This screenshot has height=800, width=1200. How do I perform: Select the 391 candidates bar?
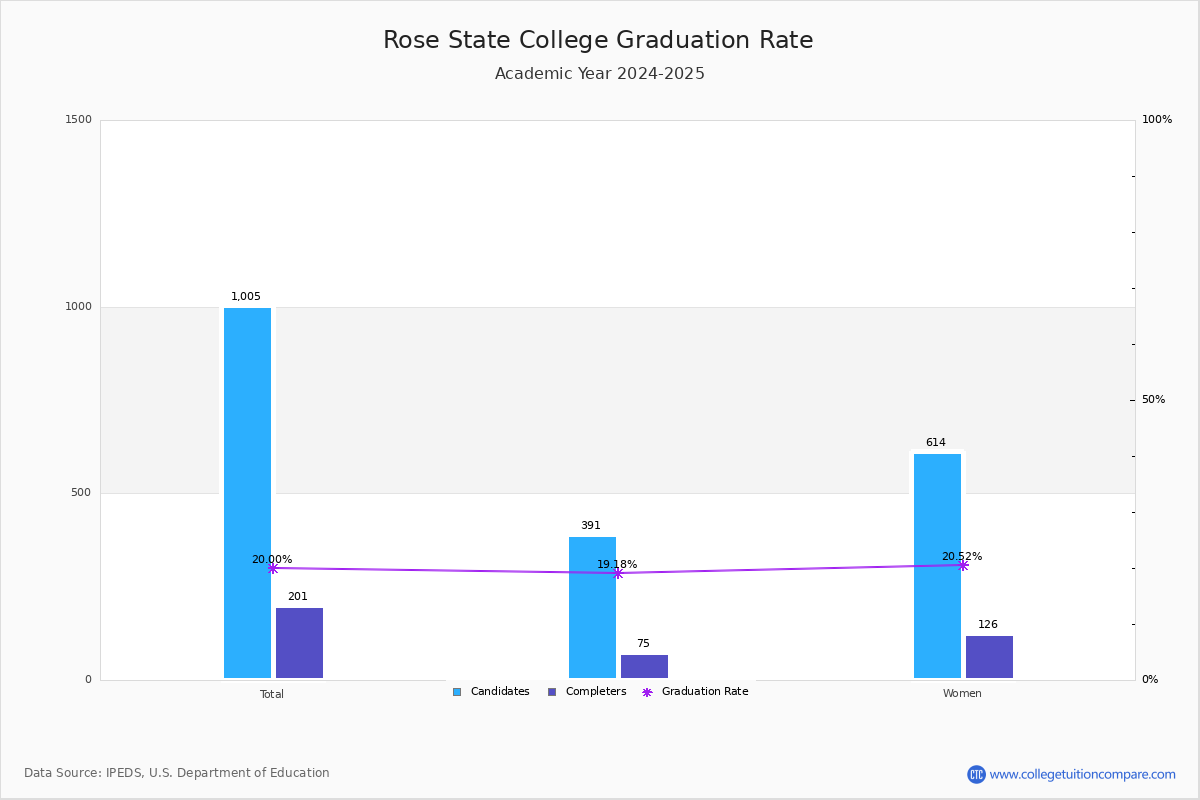[592, 607]
